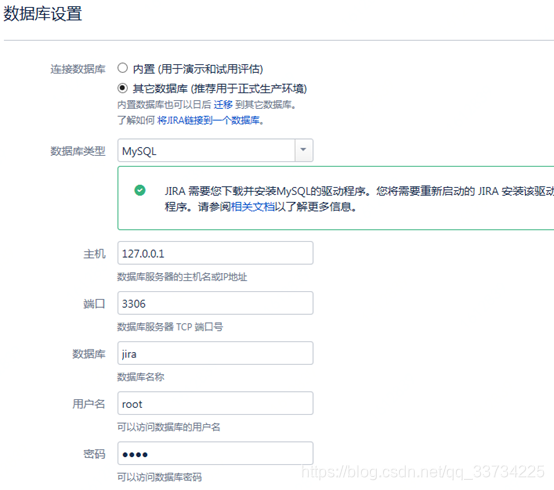
Task: Click the 主机 field containing 127.0.0.1
Action: pyautogui.click(x=215, y=253)
